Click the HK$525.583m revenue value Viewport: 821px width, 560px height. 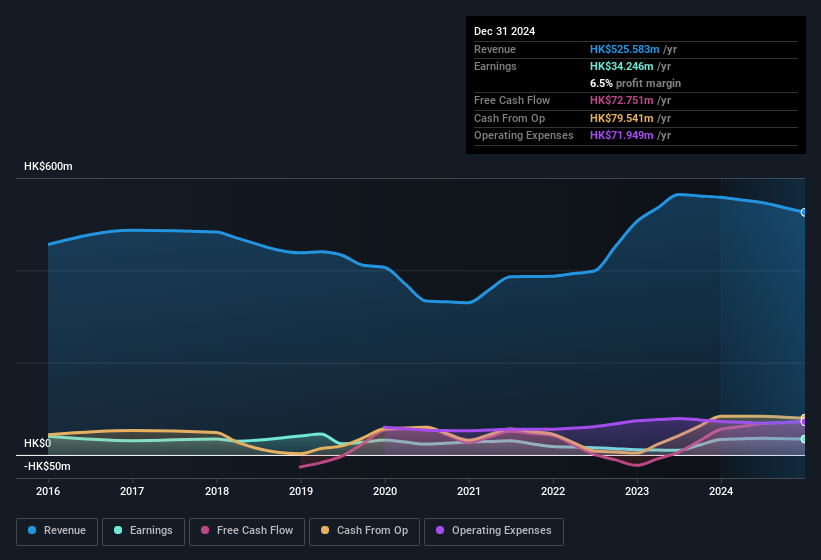[624, 49]
